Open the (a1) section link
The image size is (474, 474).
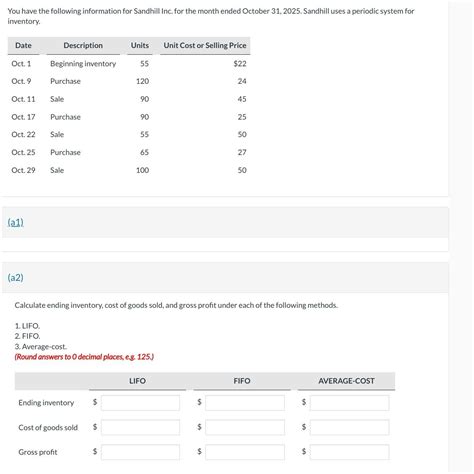(15, 223)
